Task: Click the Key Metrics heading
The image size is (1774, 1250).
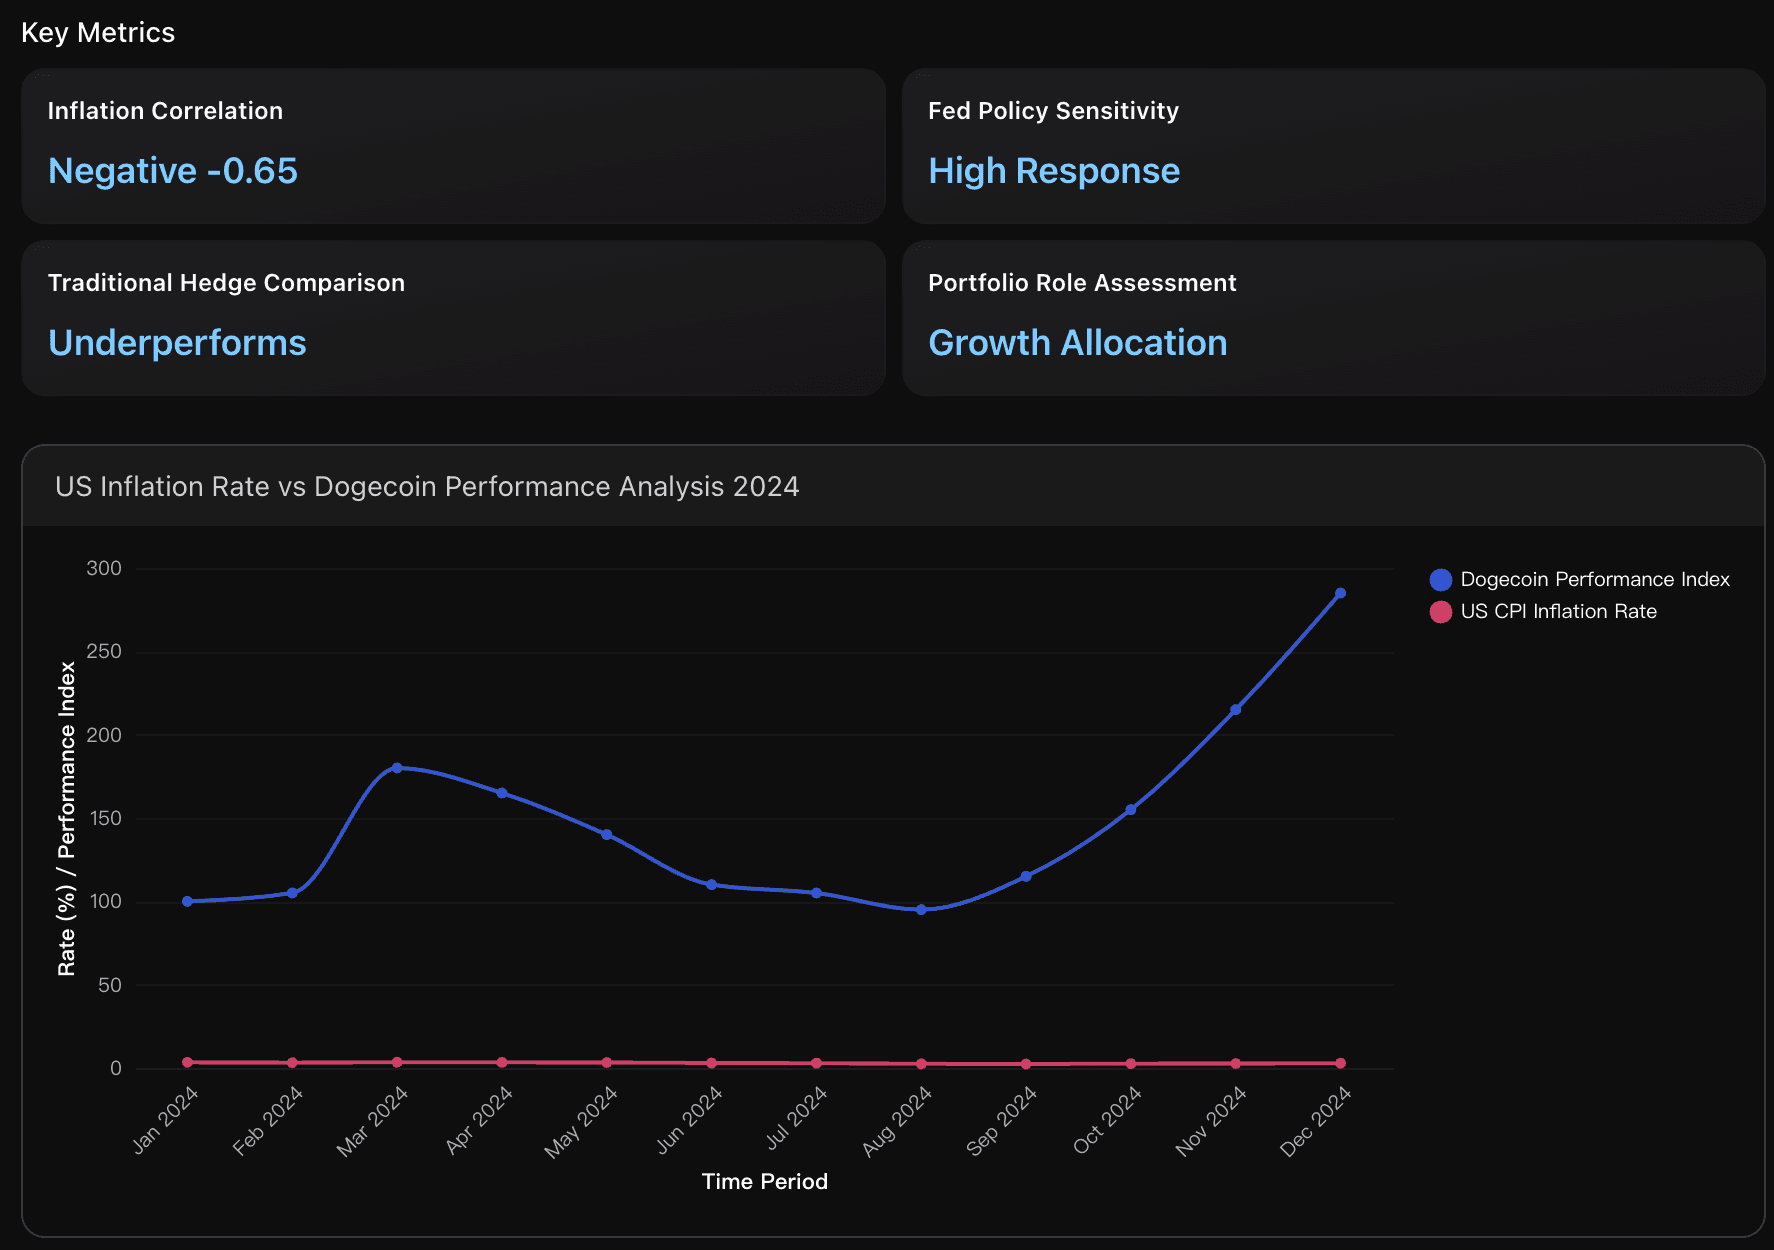Action: [x=98, y=33]
